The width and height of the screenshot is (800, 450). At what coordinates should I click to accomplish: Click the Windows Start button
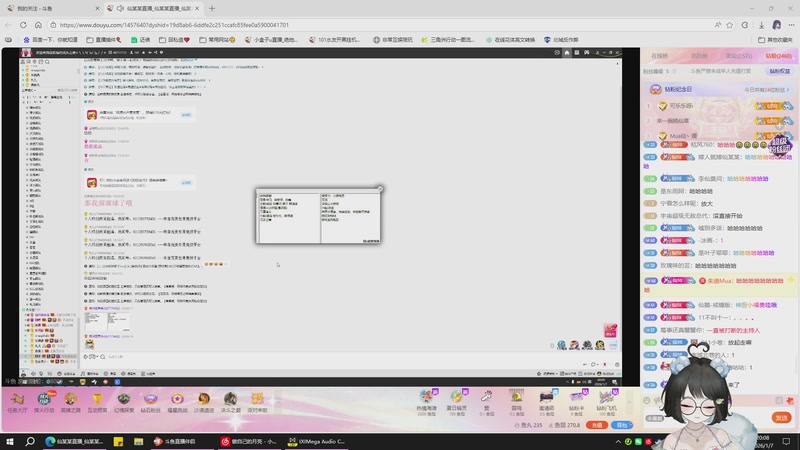[x=10, y=441]
